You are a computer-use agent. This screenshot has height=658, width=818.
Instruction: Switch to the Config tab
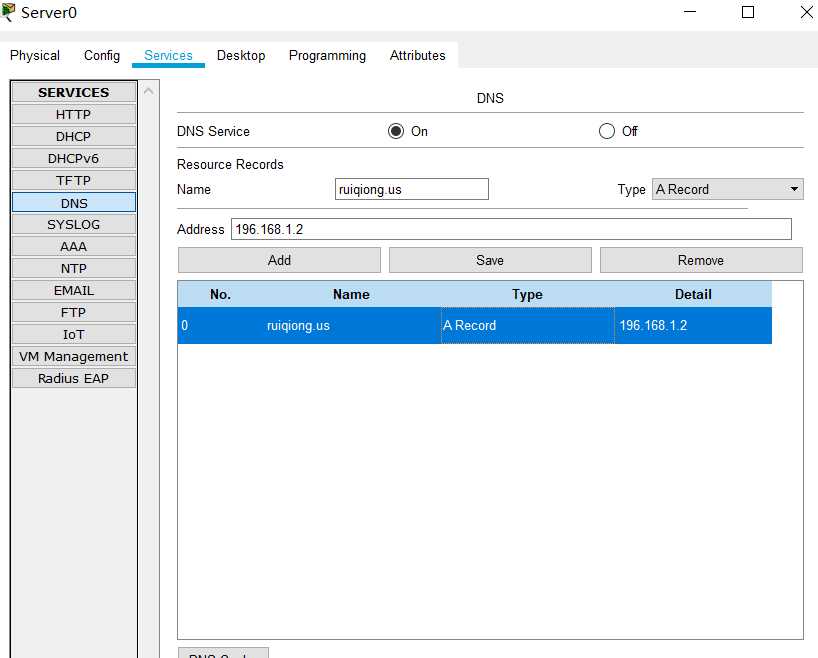[102, 55]
